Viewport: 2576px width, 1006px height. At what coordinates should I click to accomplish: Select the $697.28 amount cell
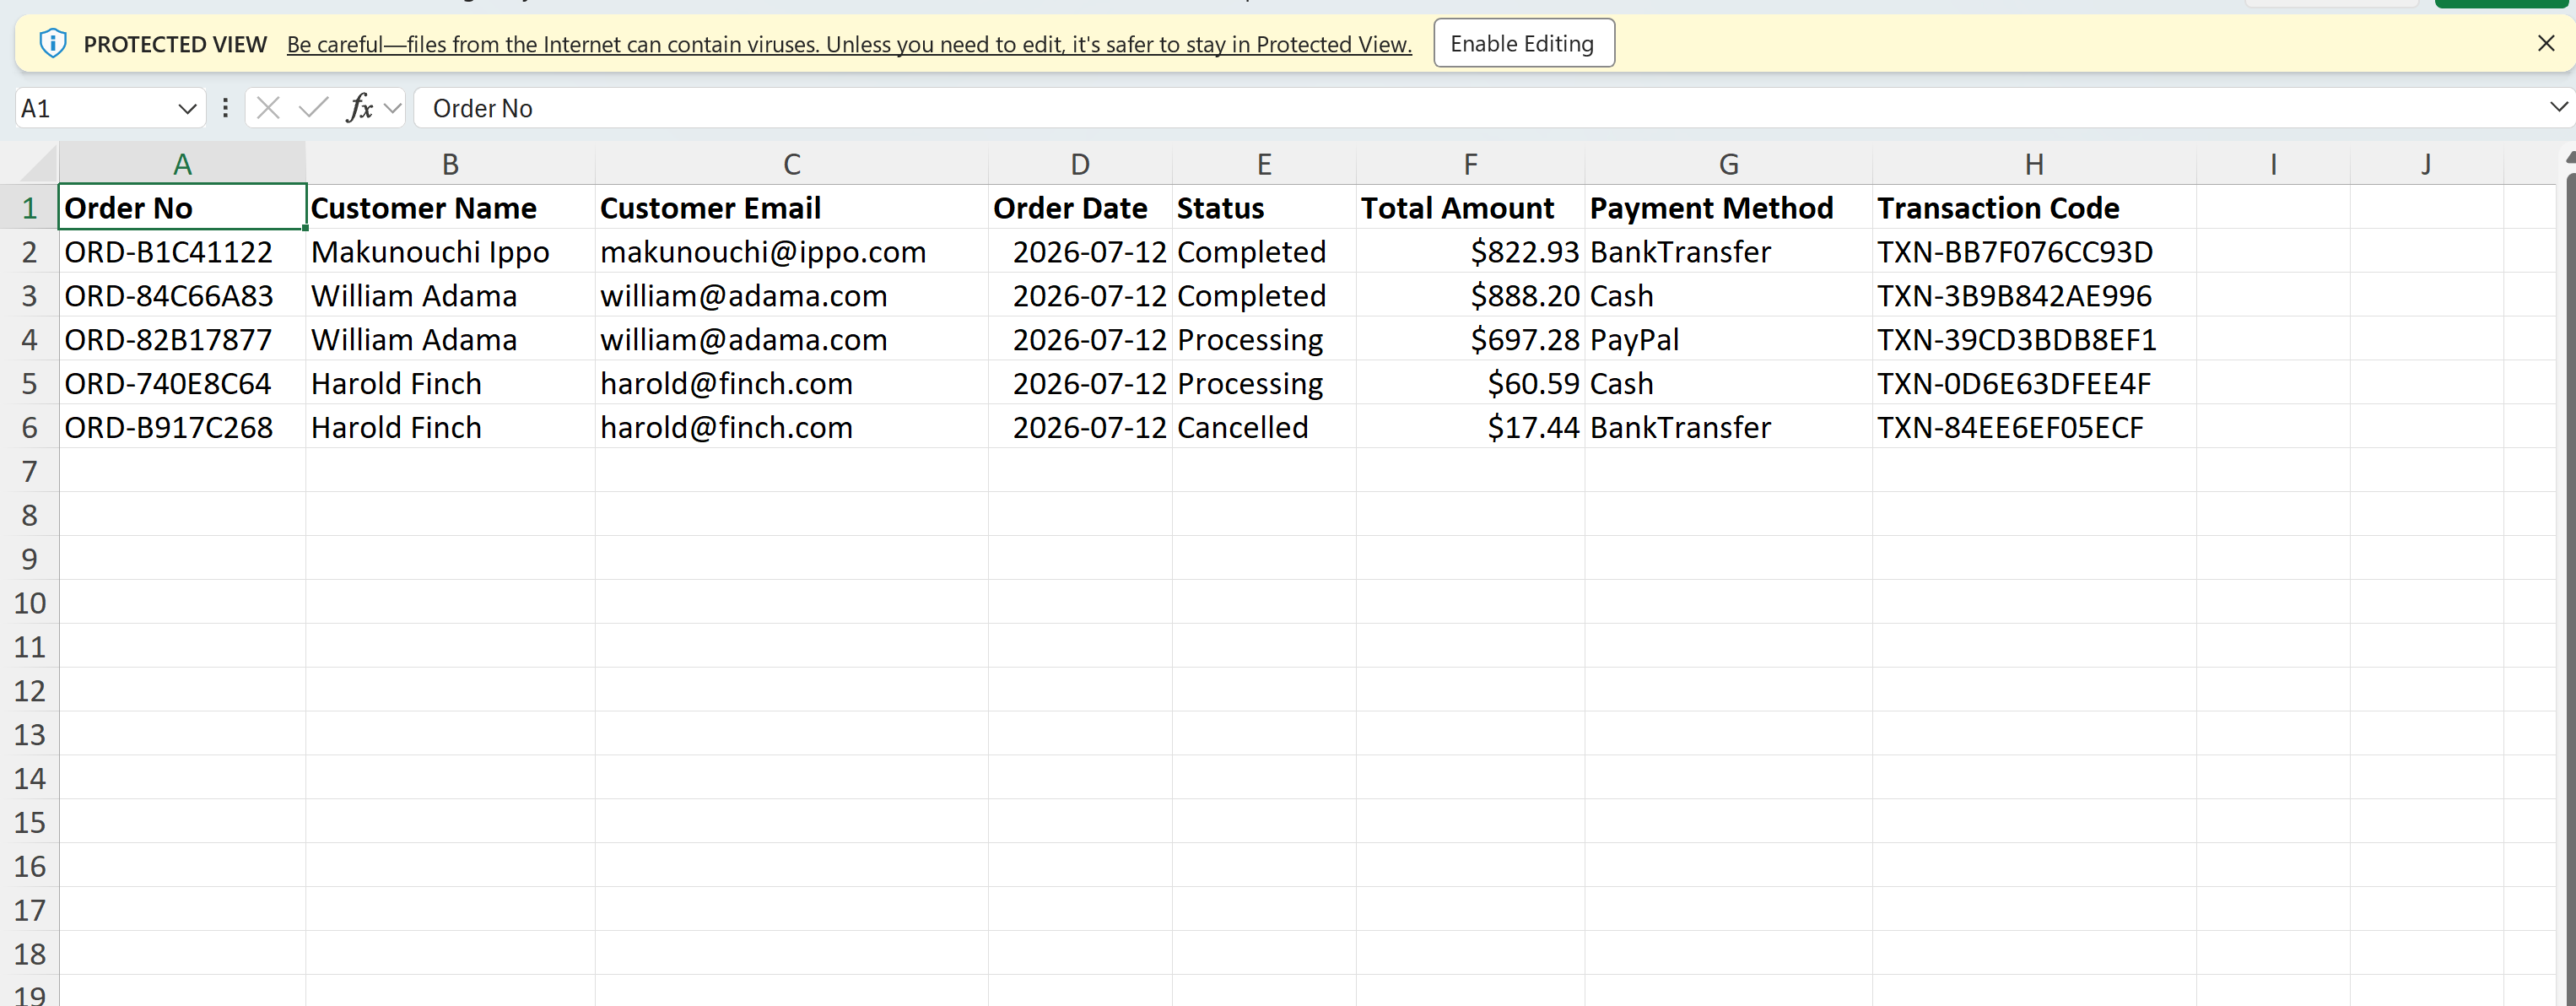click(x=1470, y=339)
